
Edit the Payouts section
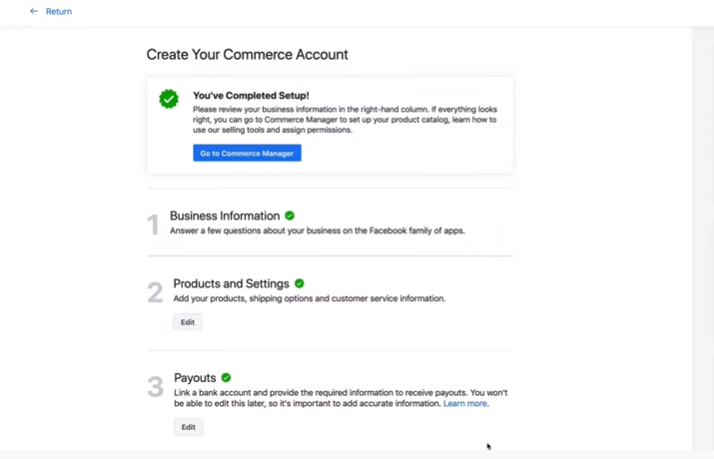click(x=189, y=427)
